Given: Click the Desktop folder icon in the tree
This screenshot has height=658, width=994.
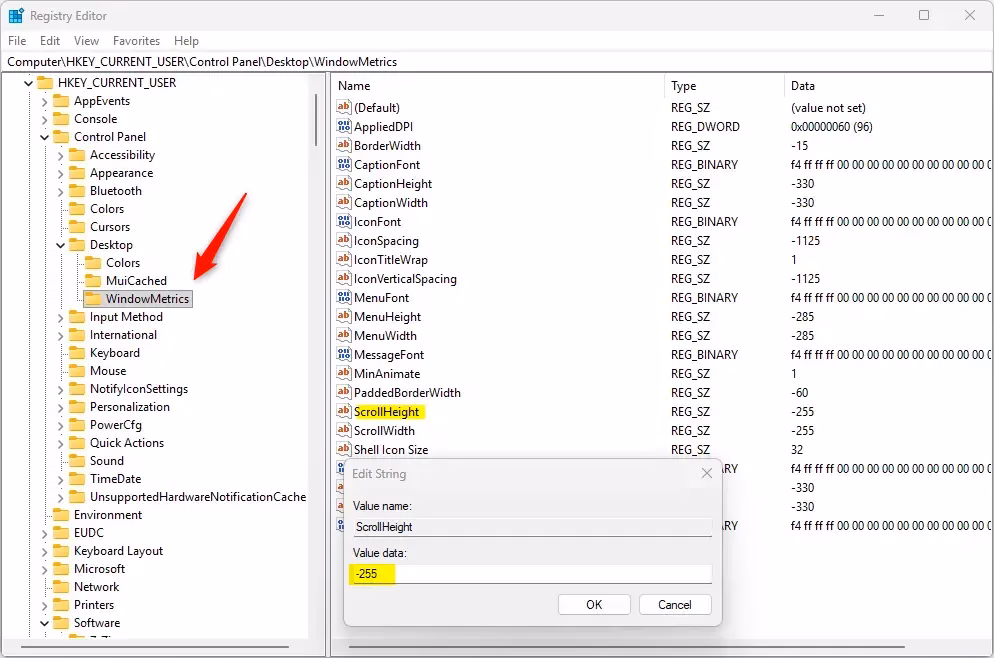Looking at the screenshot, I should [x=79, y=244].
